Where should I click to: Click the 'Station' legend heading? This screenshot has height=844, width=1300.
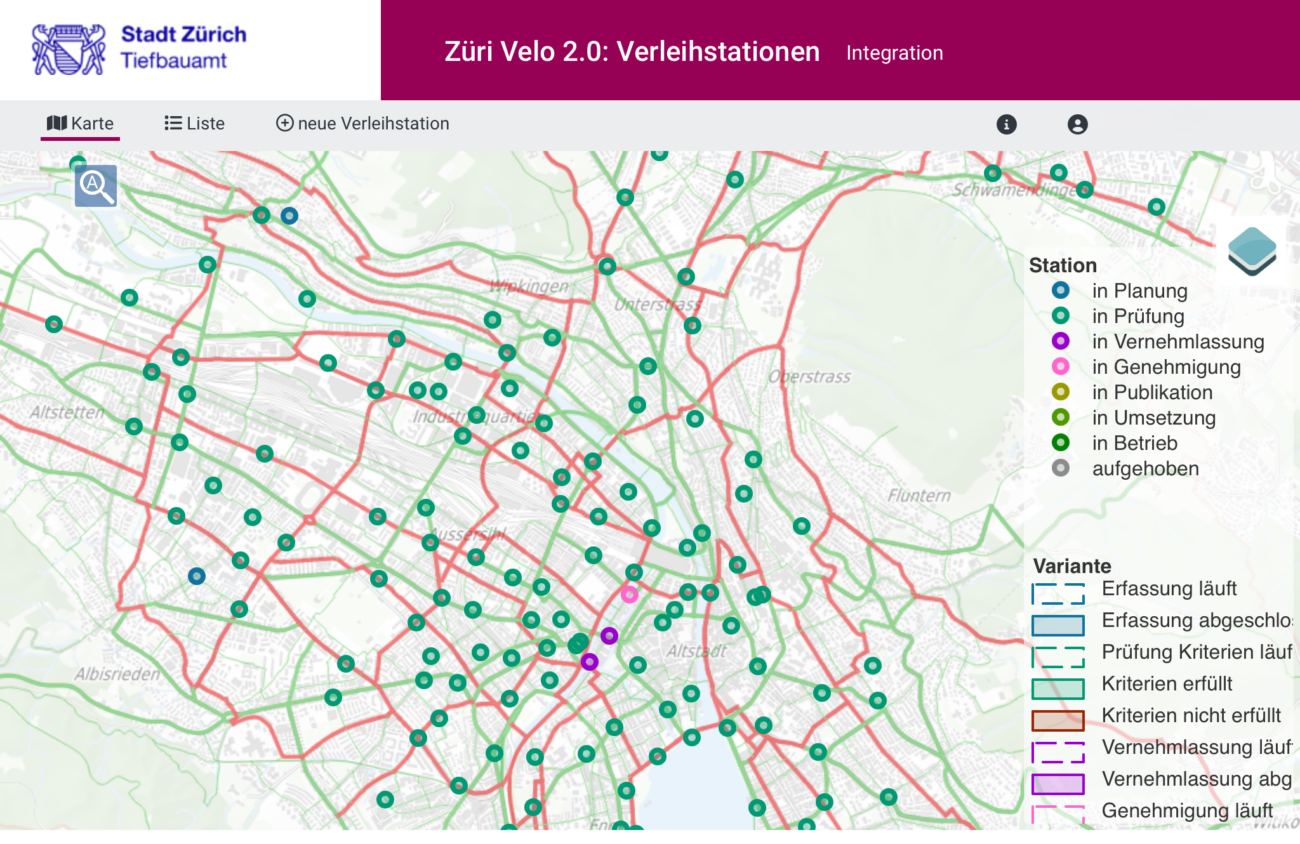click(1063, 265)
